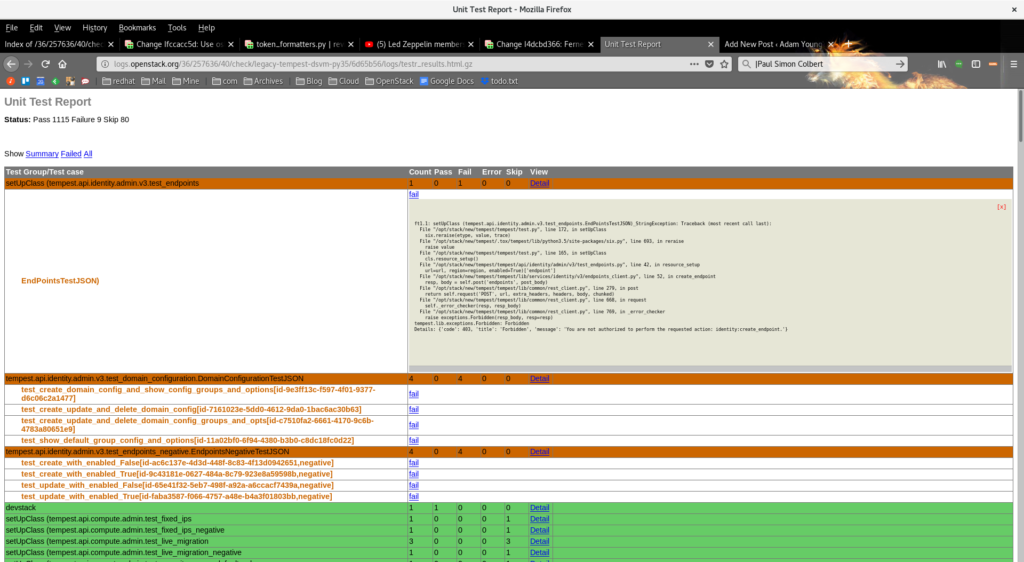1024x562 pixels.
Task: Click the address bar URL field
Action: 398,64
